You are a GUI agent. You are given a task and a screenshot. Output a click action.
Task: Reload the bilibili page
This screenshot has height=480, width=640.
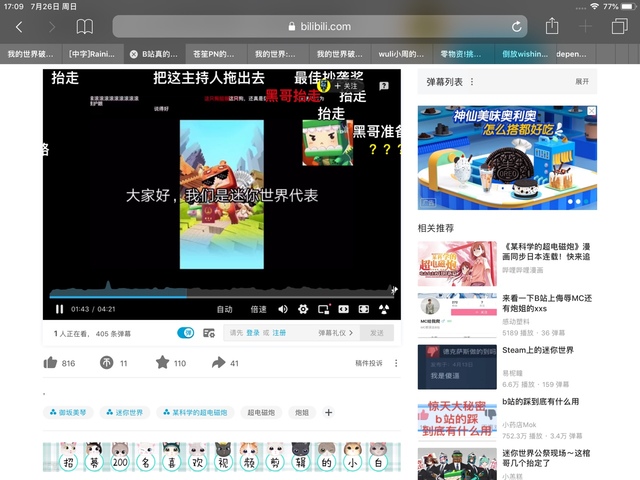pyautogui.click(x=516, y=27)
